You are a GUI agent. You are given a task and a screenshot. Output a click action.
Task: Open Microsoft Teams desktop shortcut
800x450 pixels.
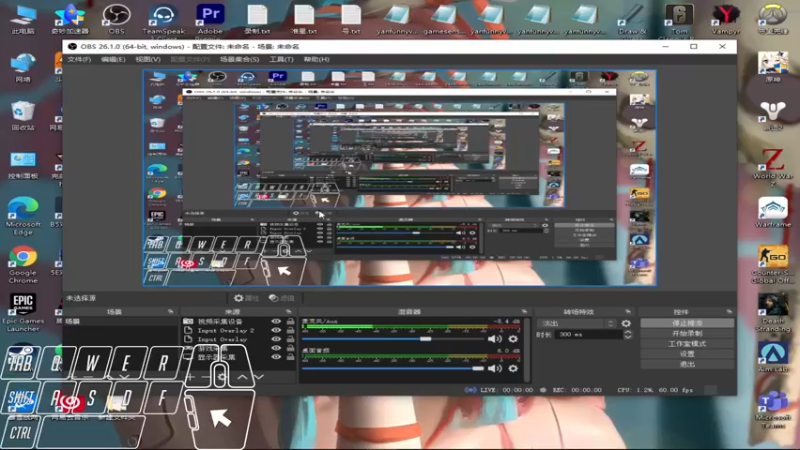pyautogui.click(x=773, y=409)
